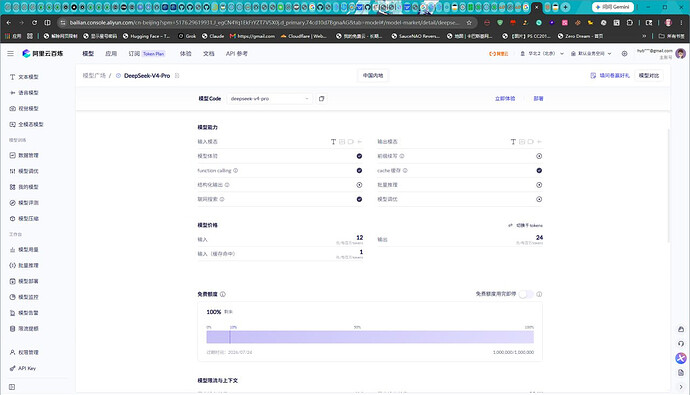
Task: Click the info icon beside 联网搜索
Action: pyautogui.click(x=222, y=199)
